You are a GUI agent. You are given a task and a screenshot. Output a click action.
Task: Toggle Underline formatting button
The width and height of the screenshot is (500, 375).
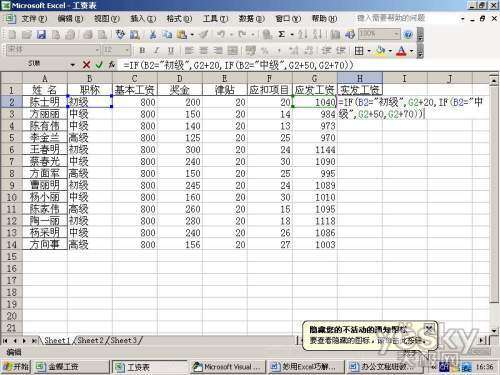(x=171, y=51)
